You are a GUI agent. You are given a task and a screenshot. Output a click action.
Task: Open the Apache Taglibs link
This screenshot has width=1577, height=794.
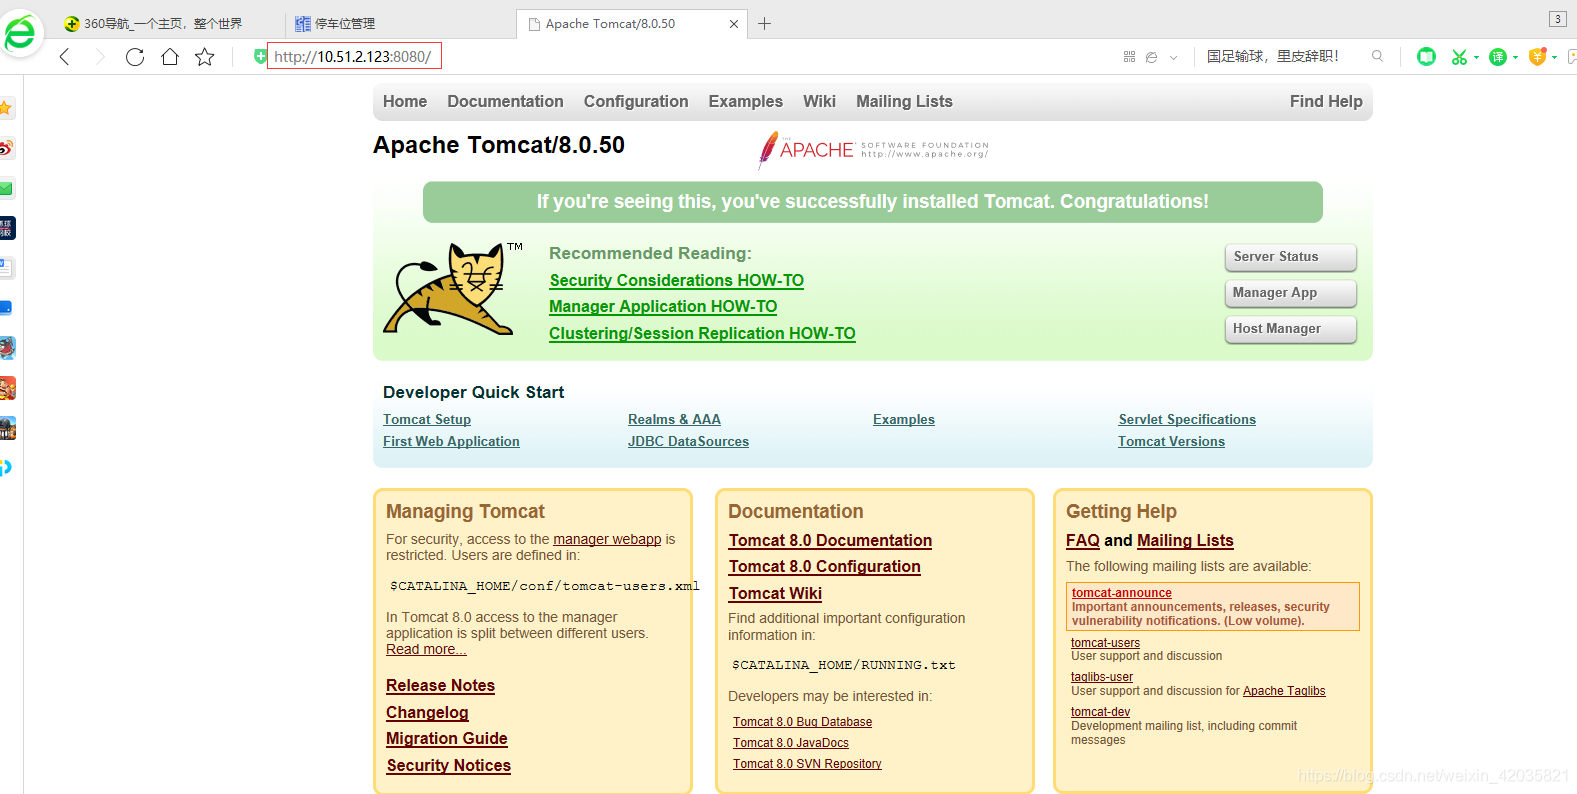pos(1284,691)
